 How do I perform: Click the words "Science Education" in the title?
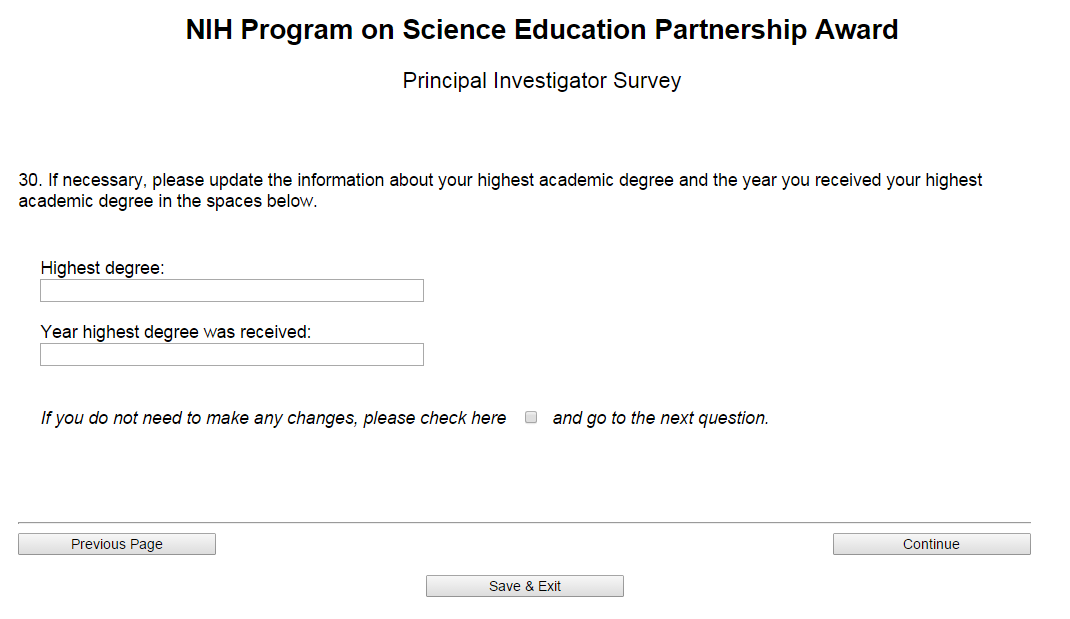pos(525,30)
